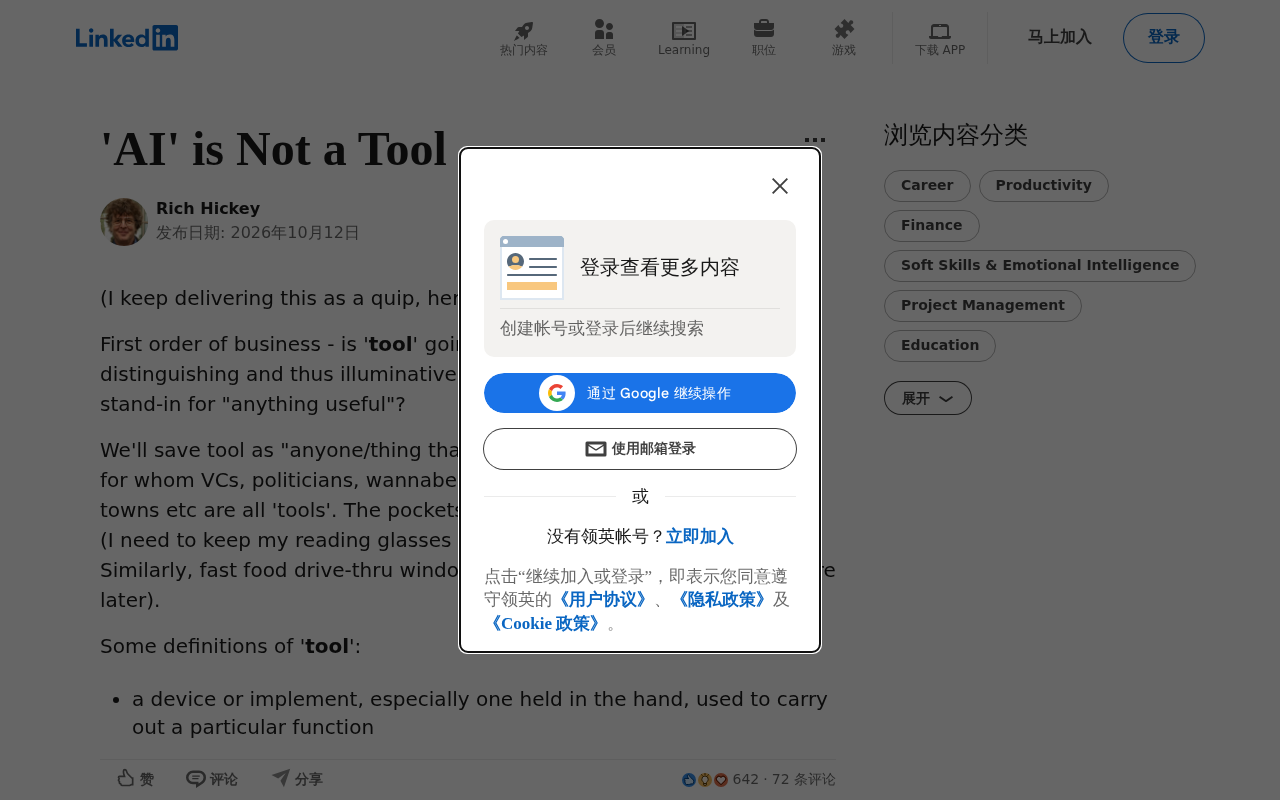
Task: Choose 使用邮箱登录 email sign-in
Action: [640, 449]
